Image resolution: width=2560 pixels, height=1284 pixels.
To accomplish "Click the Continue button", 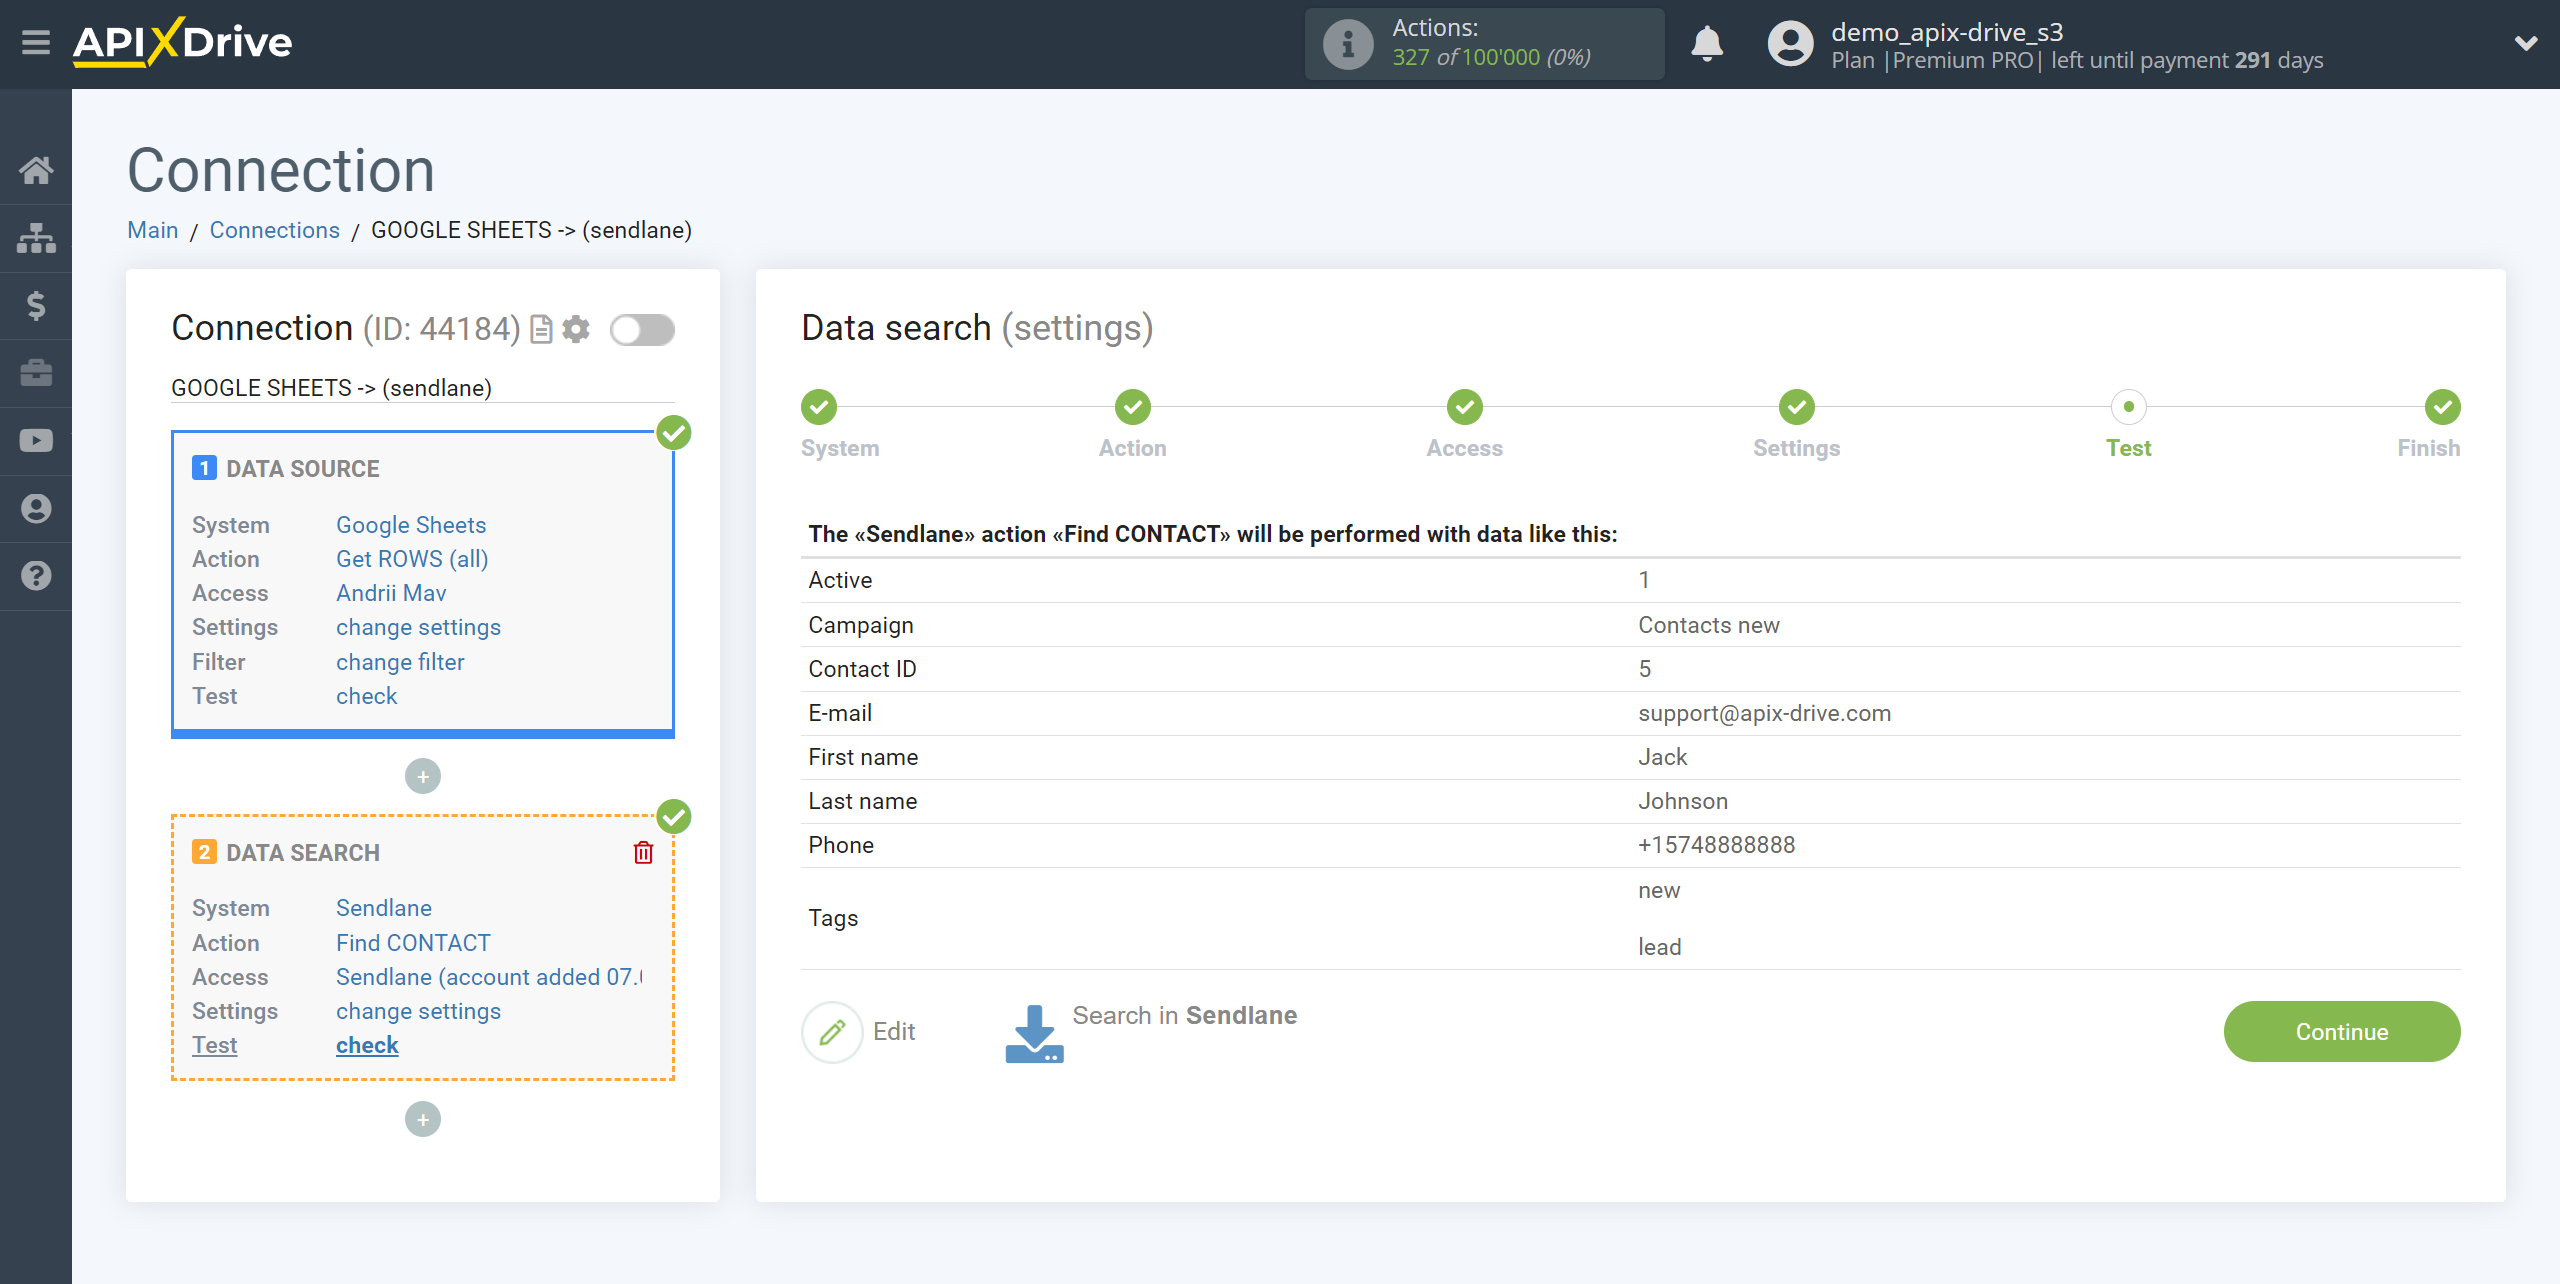I will (x=2342, y=1032).
